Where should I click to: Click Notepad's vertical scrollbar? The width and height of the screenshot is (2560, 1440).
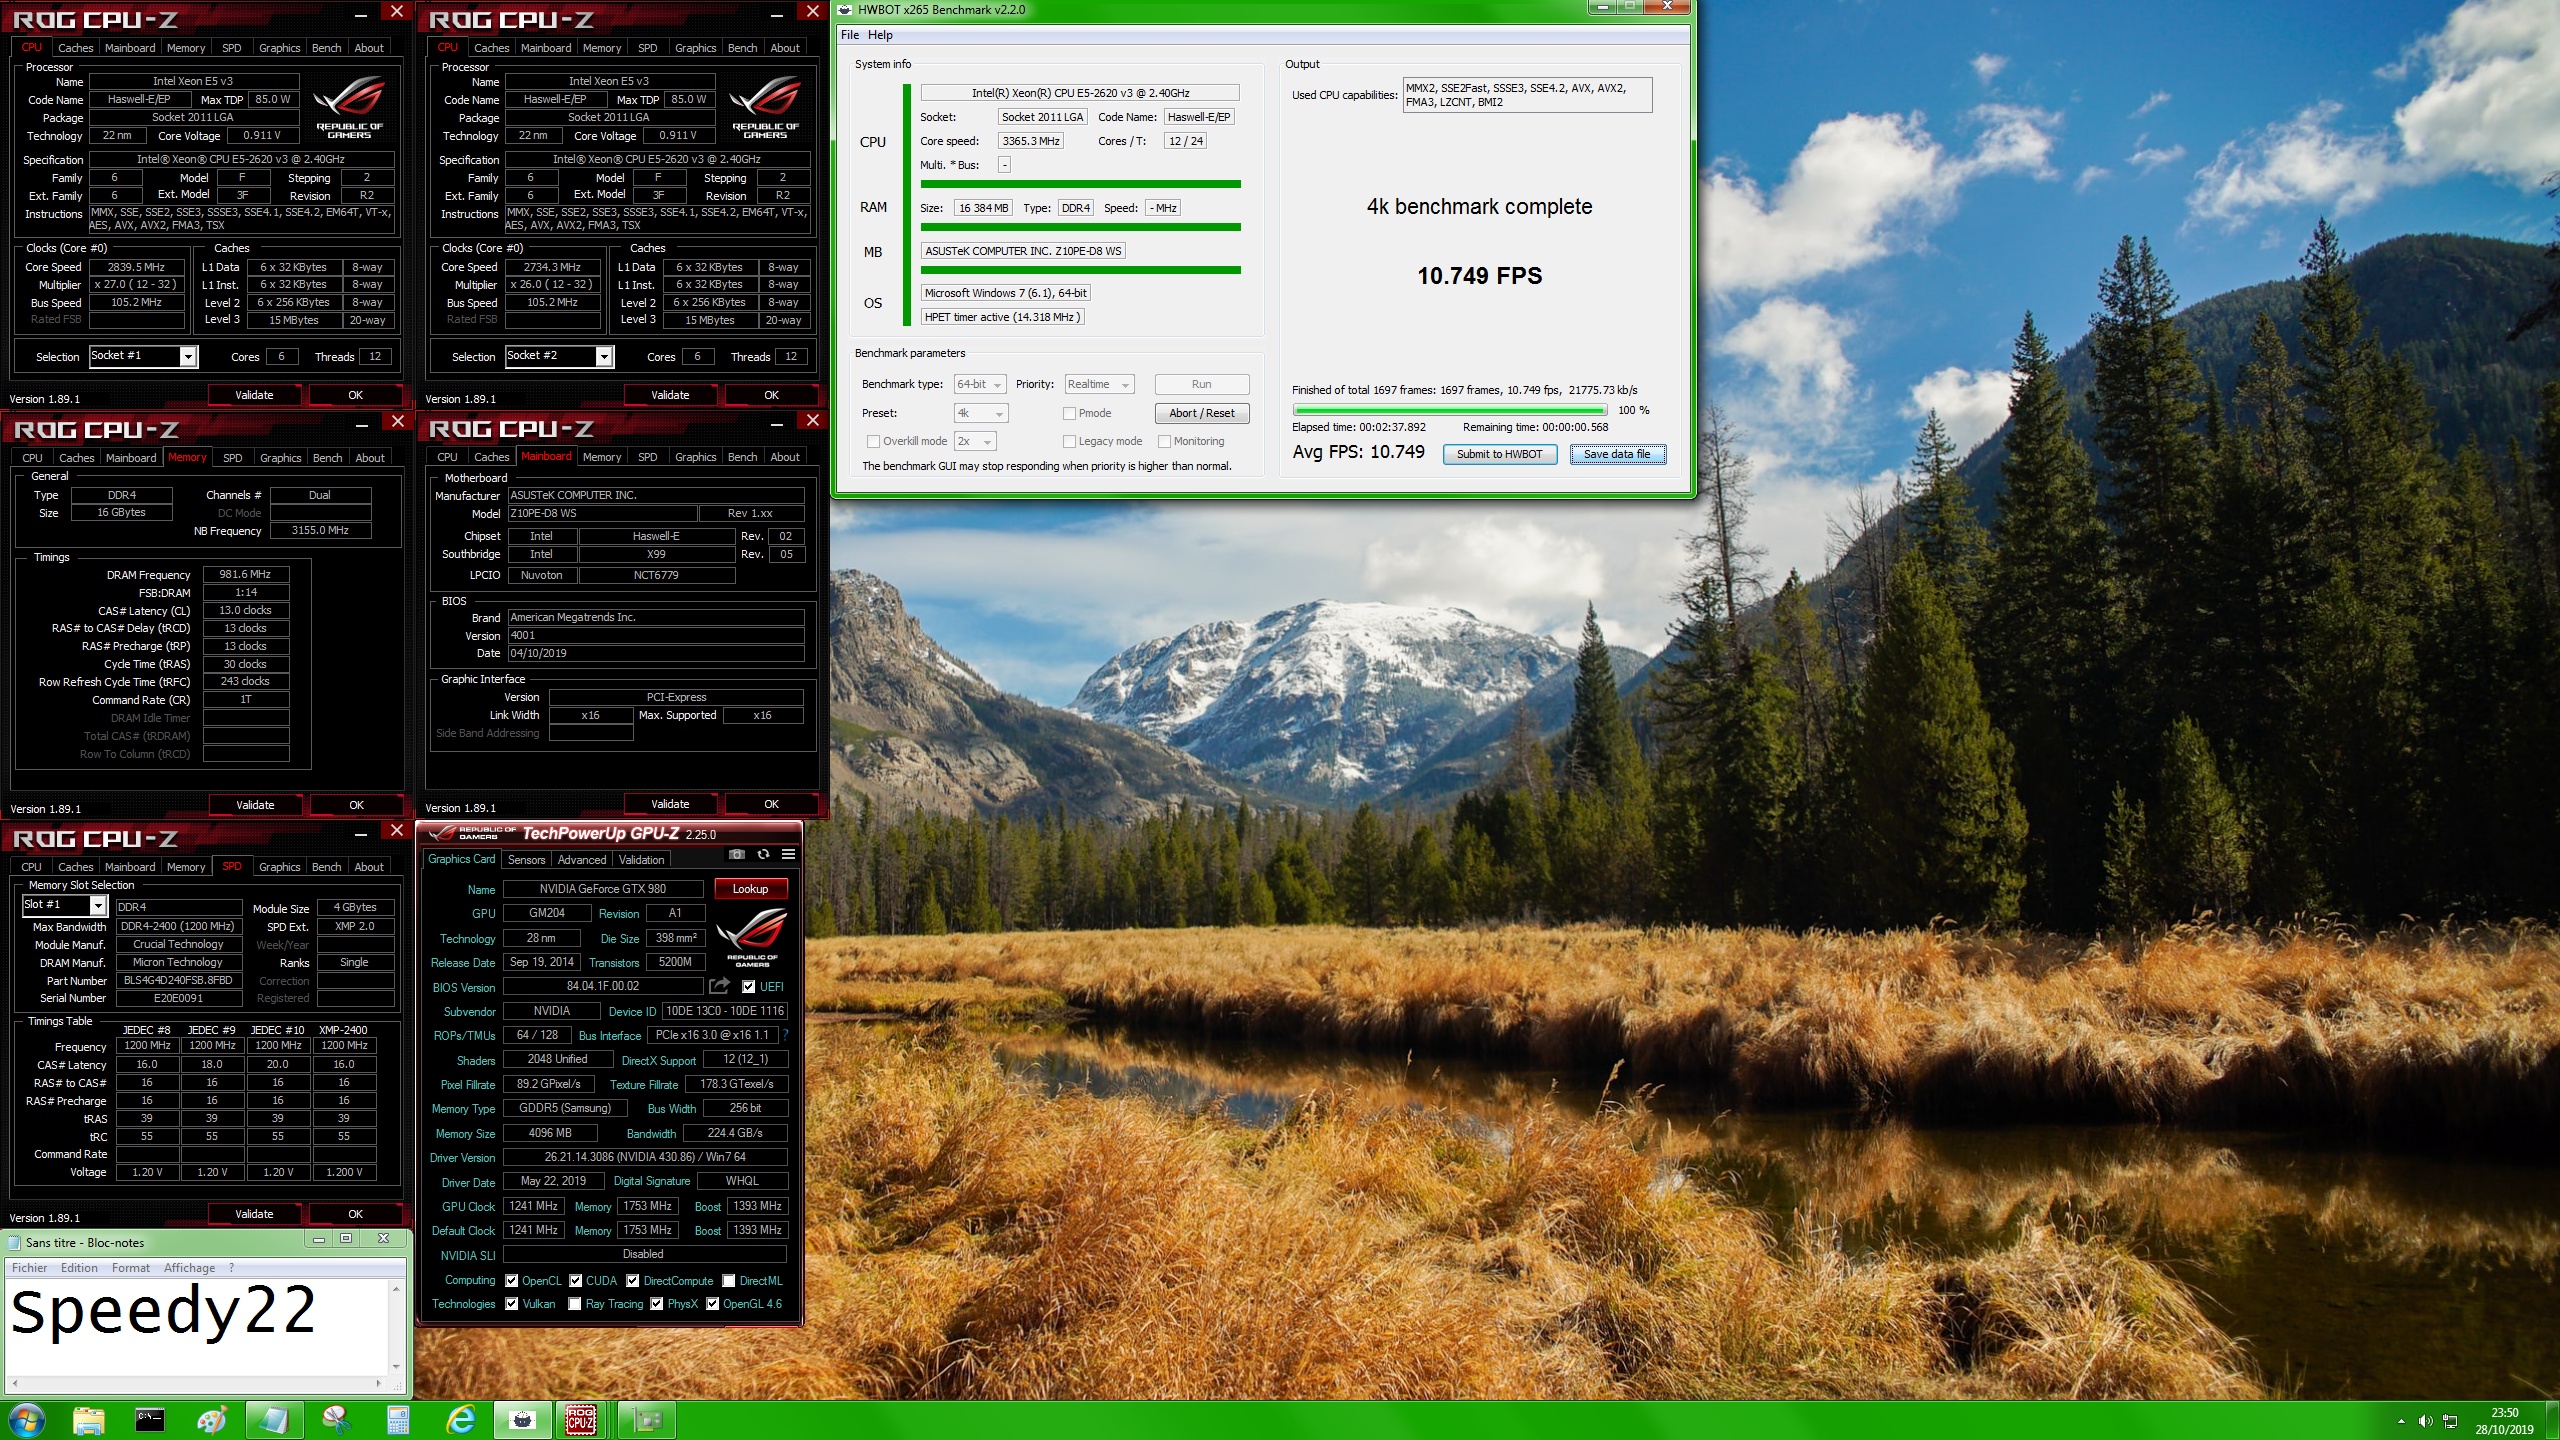point(396,1327)
